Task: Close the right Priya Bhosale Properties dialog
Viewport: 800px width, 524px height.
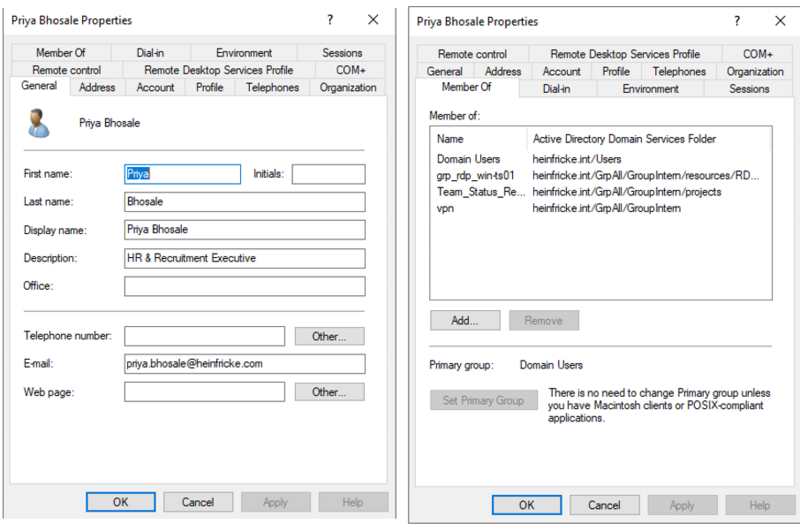Action: point(780,21)
